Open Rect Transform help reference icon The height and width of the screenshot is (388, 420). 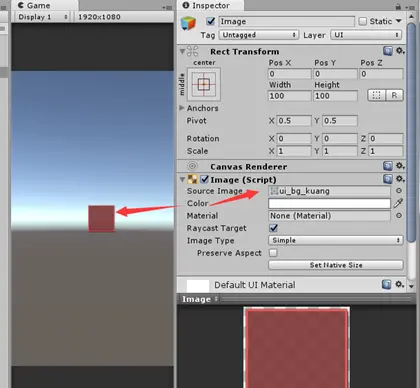point(388,51)
